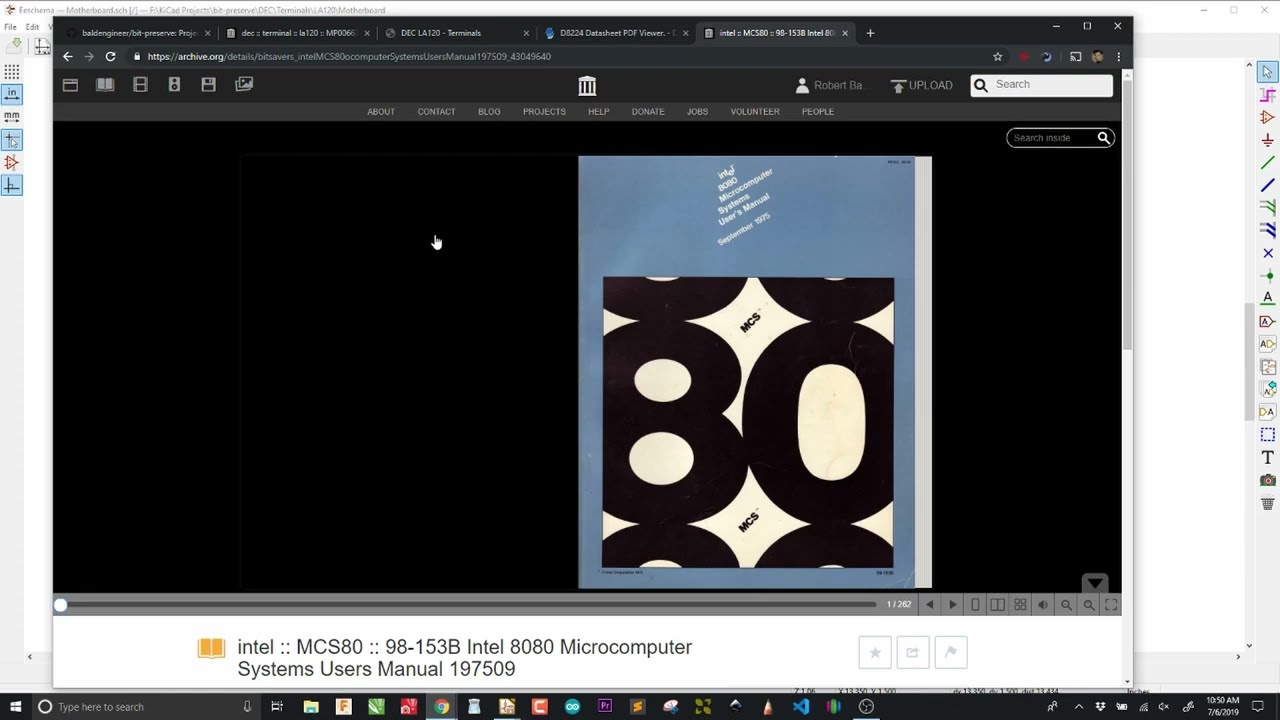This screenshot has height=720, width=1280.
Task: Go to the previous page in book reader
Action: 929,605
